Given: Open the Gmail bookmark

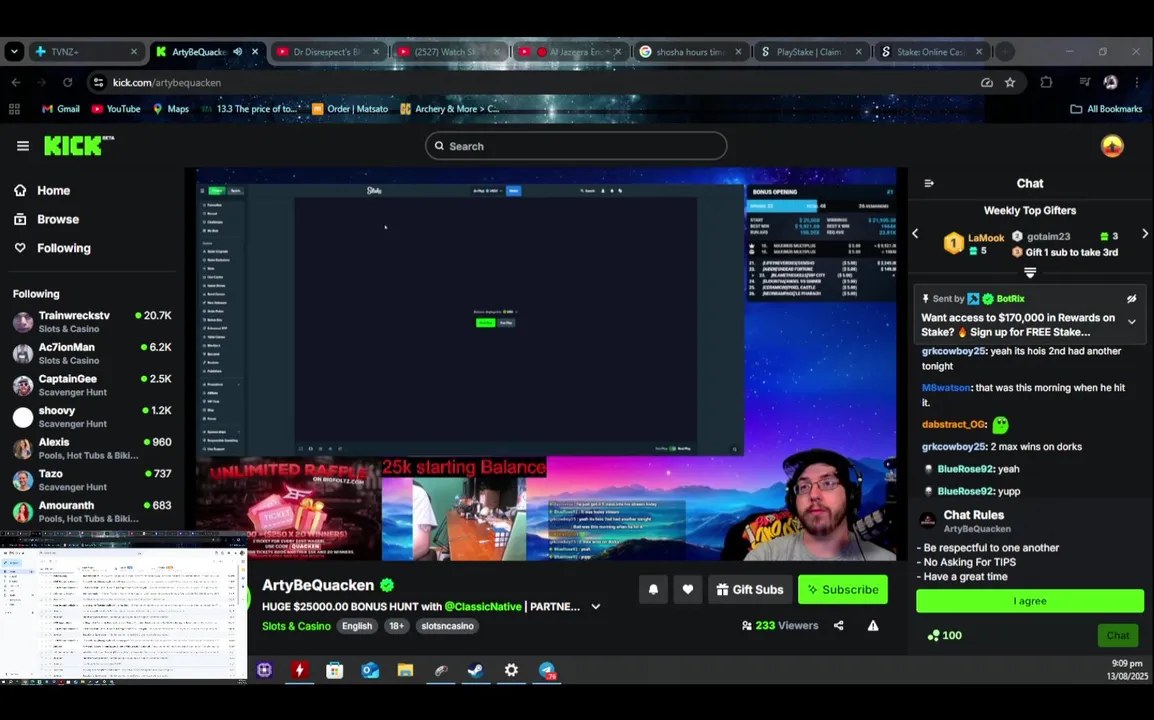Looking at the screenshot, I should pyautogui.click(x=60, y=109).
